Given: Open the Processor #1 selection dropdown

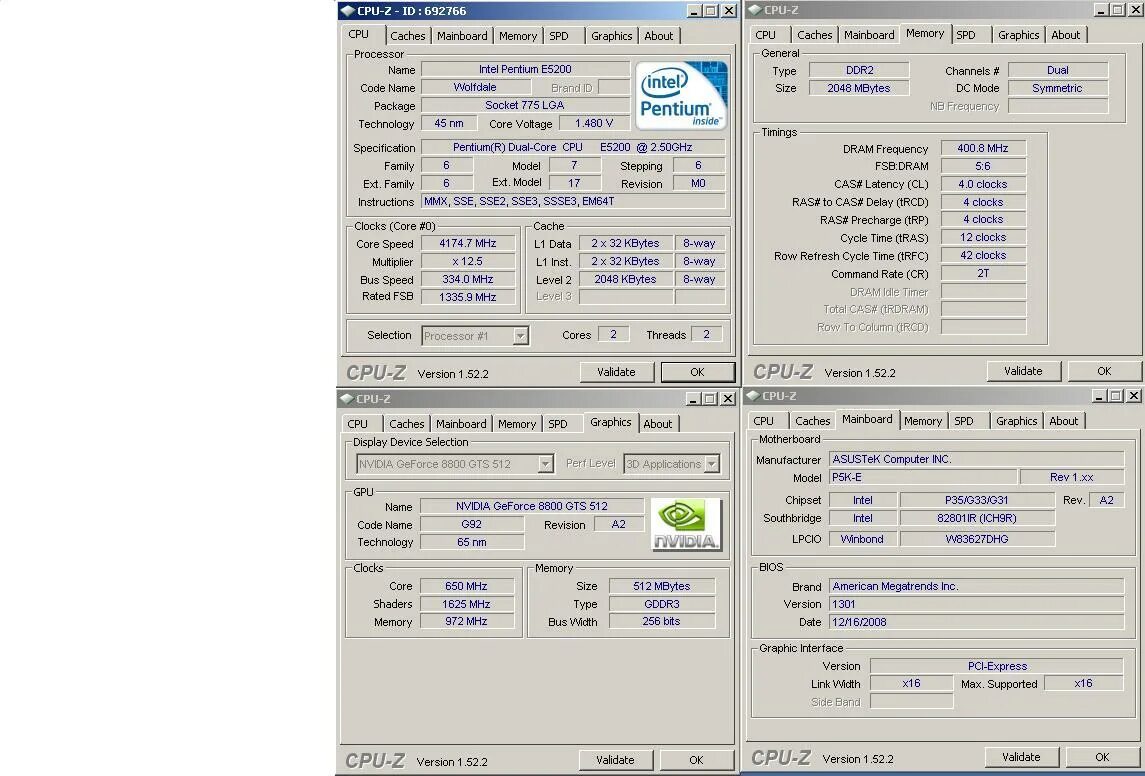Looking at the screenshot, I should tap(520, 336).
